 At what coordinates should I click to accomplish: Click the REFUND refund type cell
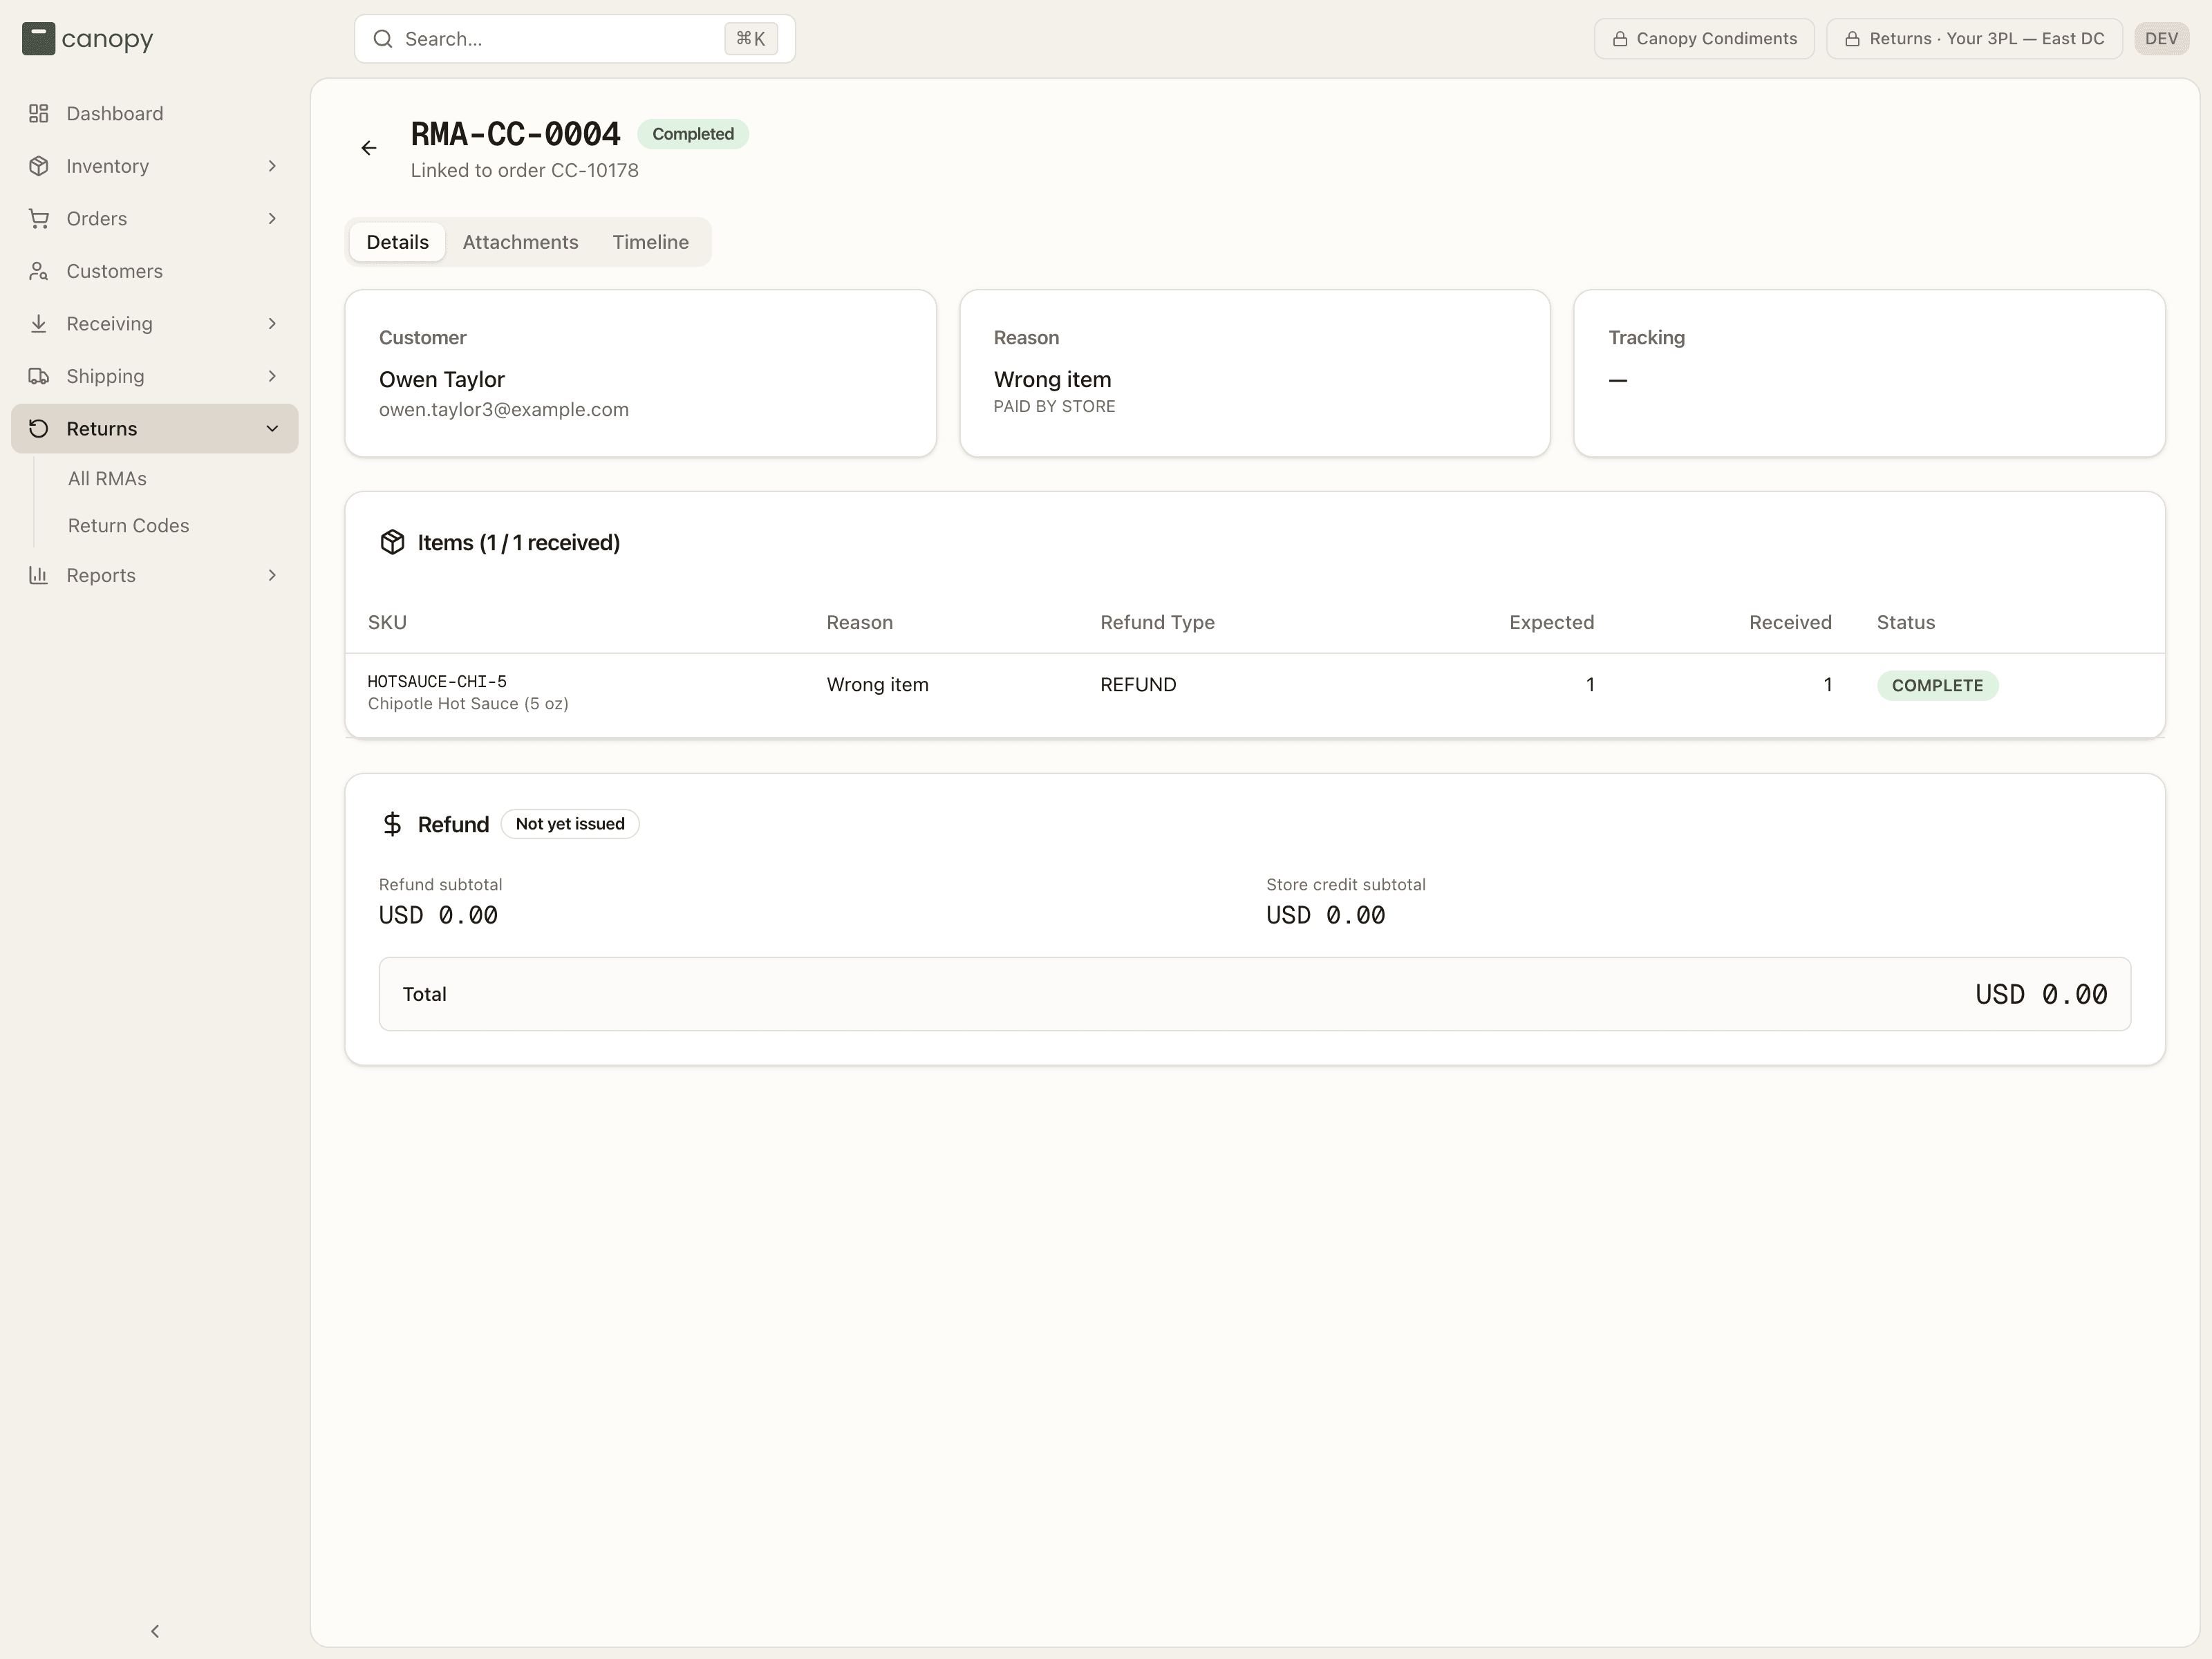1138,685
